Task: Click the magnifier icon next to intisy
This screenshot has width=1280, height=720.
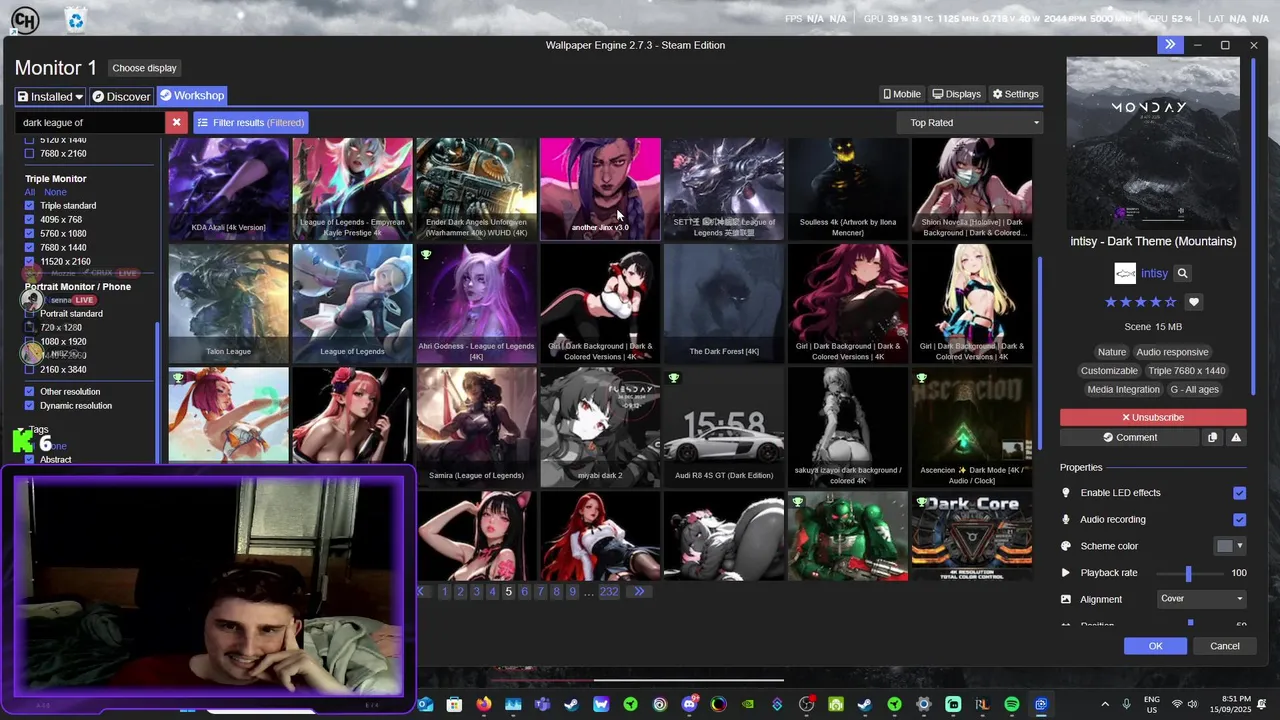Action: click(x=1182, y=273)
